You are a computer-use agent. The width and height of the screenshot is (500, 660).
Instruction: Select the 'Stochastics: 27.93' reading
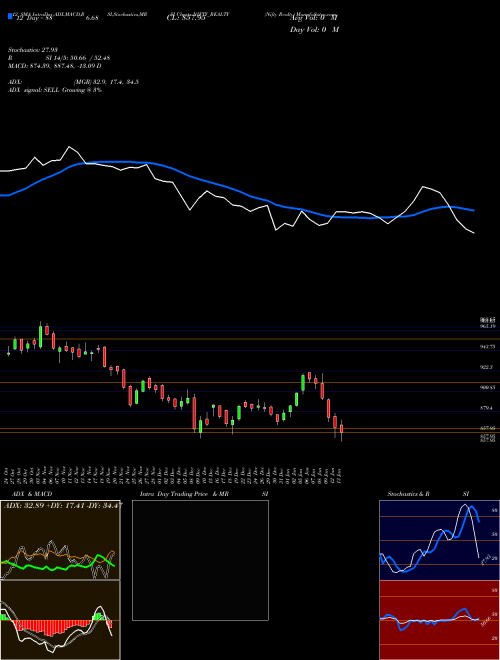(33, 50)
